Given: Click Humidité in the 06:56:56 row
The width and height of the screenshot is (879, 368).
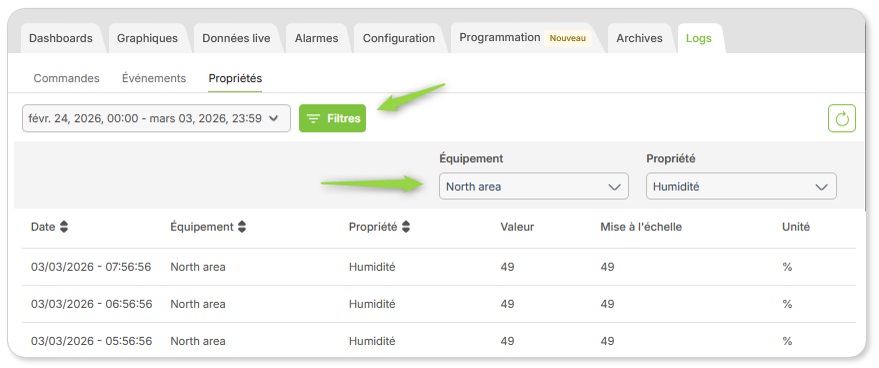Looking at the screenshot, I should tap(372, 304).
